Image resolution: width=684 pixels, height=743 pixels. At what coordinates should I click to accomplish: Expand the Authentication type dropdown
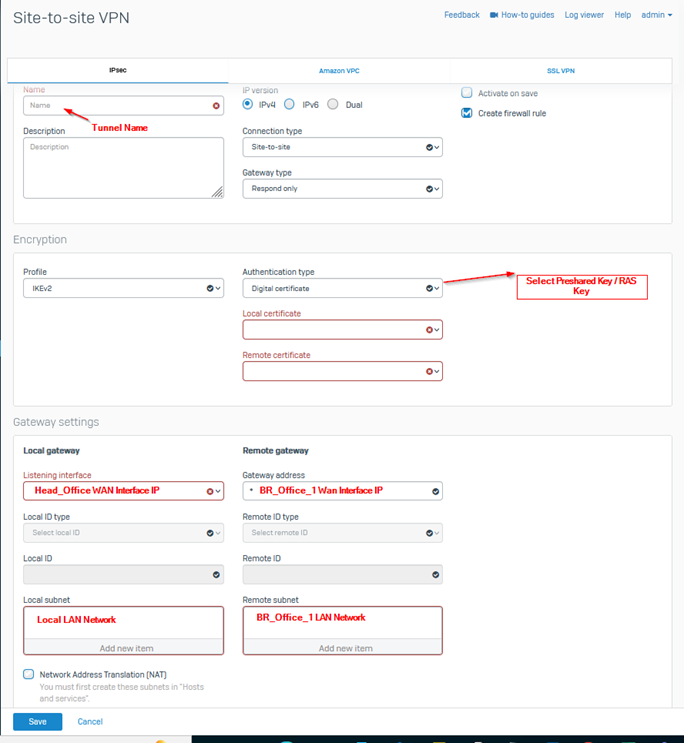pyautogui.click(x=342, y=288)
